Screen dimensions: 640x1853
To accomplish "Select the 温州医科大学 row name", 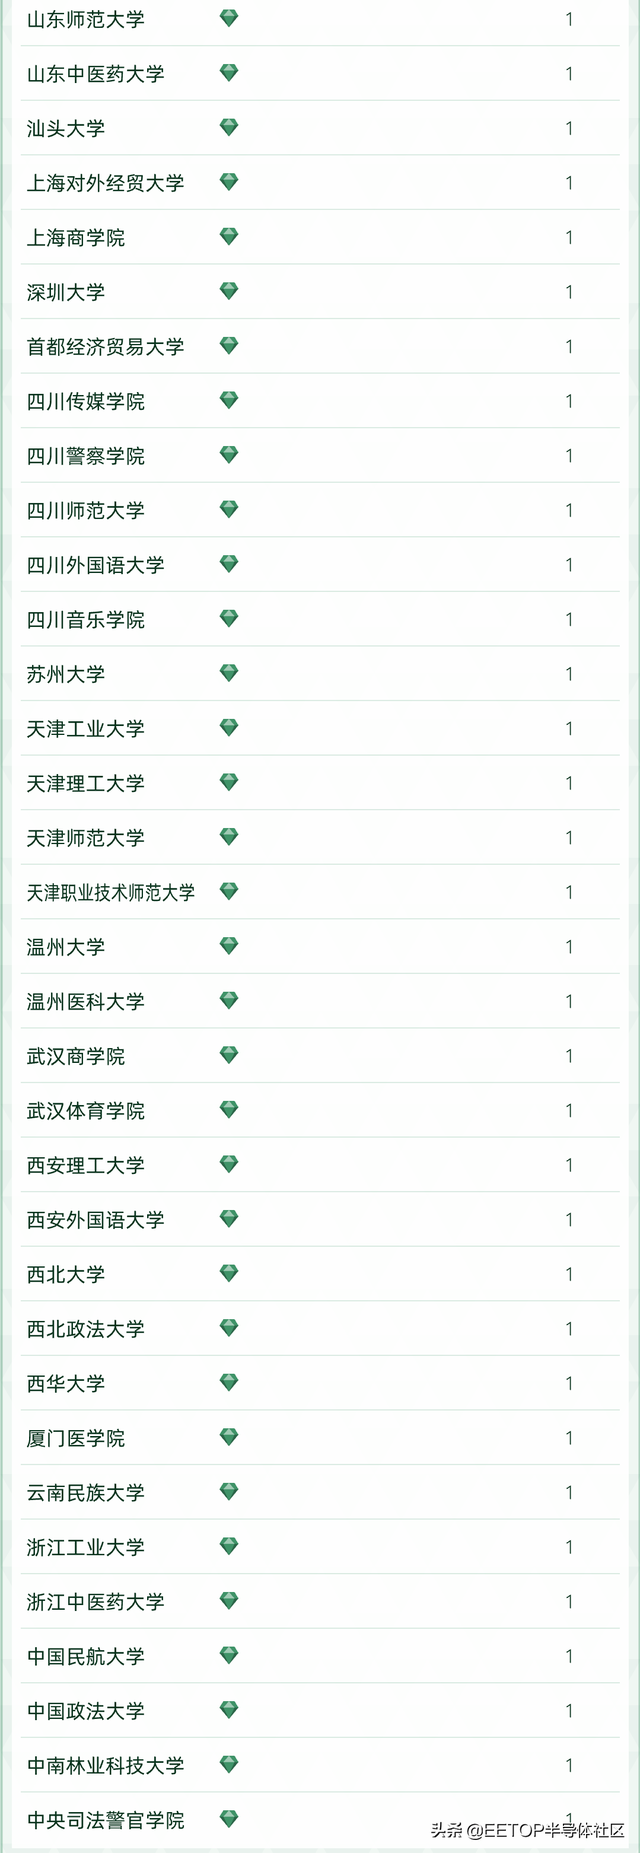I will coord(85,1002).
